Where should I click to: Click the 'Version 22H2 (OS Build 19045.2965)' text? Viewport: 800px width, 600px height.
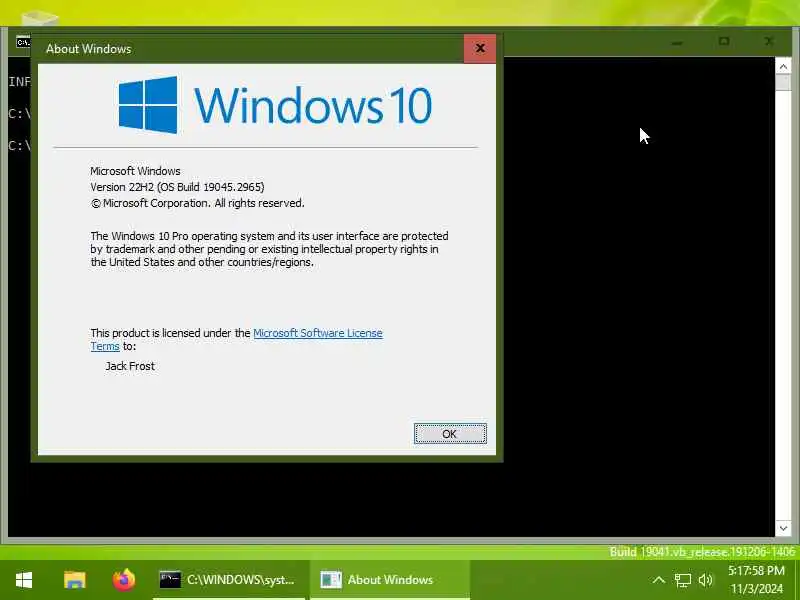tap(177, 187)
